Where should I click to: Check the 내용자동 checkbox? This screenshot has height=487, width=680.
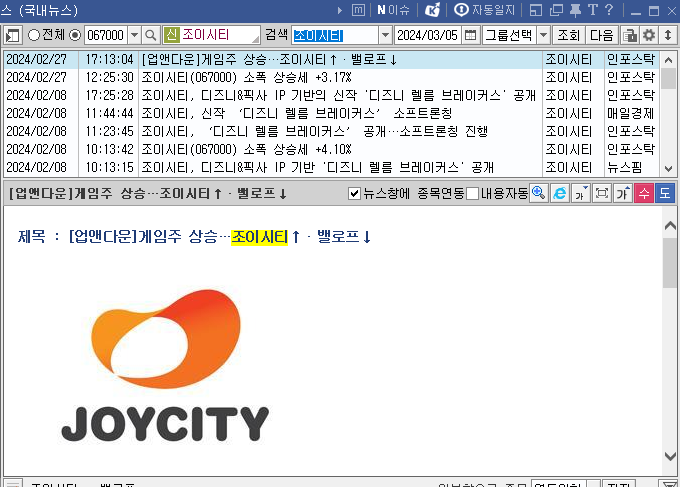click(x=473, y=193)
